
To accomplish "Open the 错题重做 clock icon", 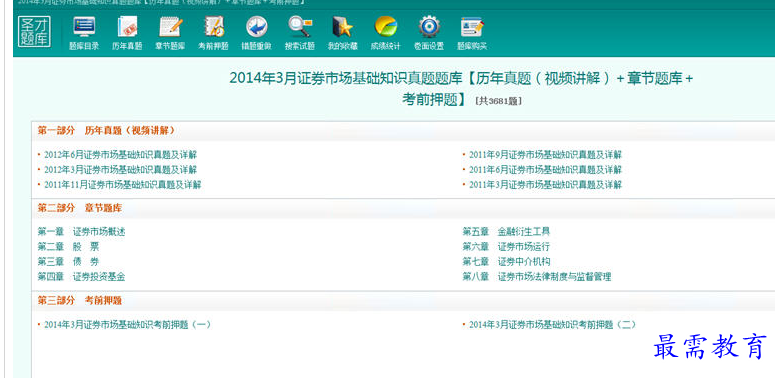I will [x=257, y=27].
